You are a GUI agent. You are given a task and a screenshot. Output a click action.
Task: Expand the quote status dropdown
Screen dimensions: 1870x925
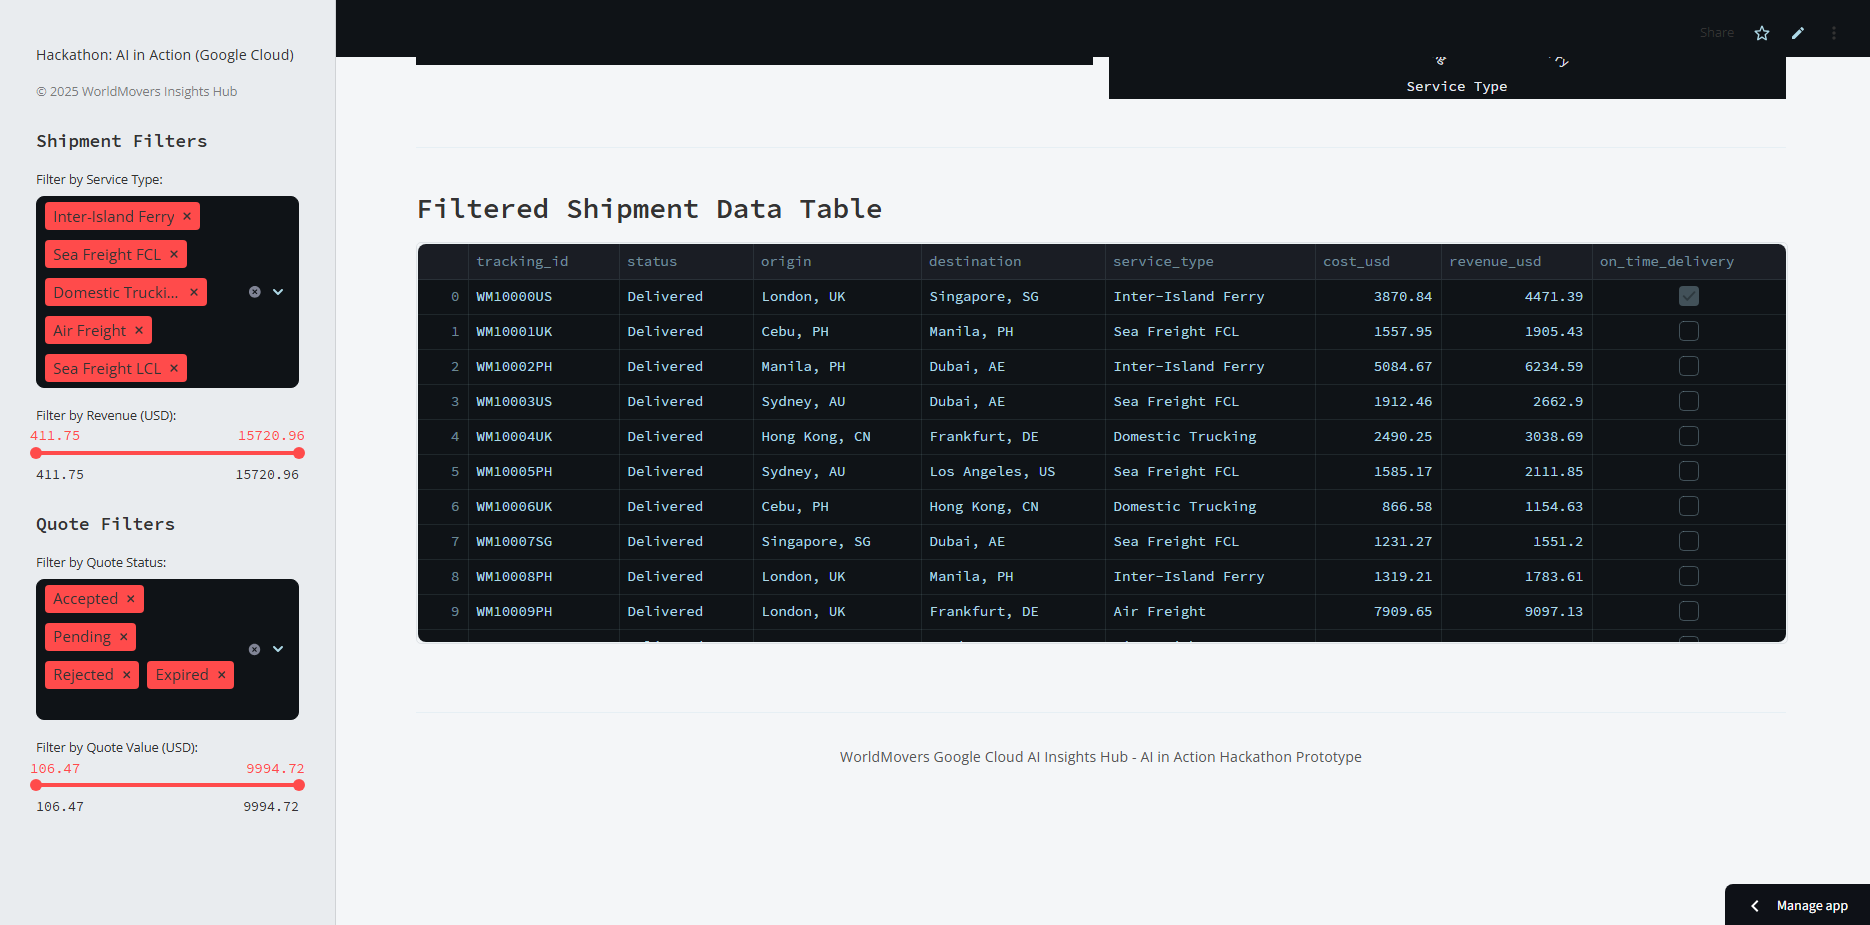click(x=278, y=649)
